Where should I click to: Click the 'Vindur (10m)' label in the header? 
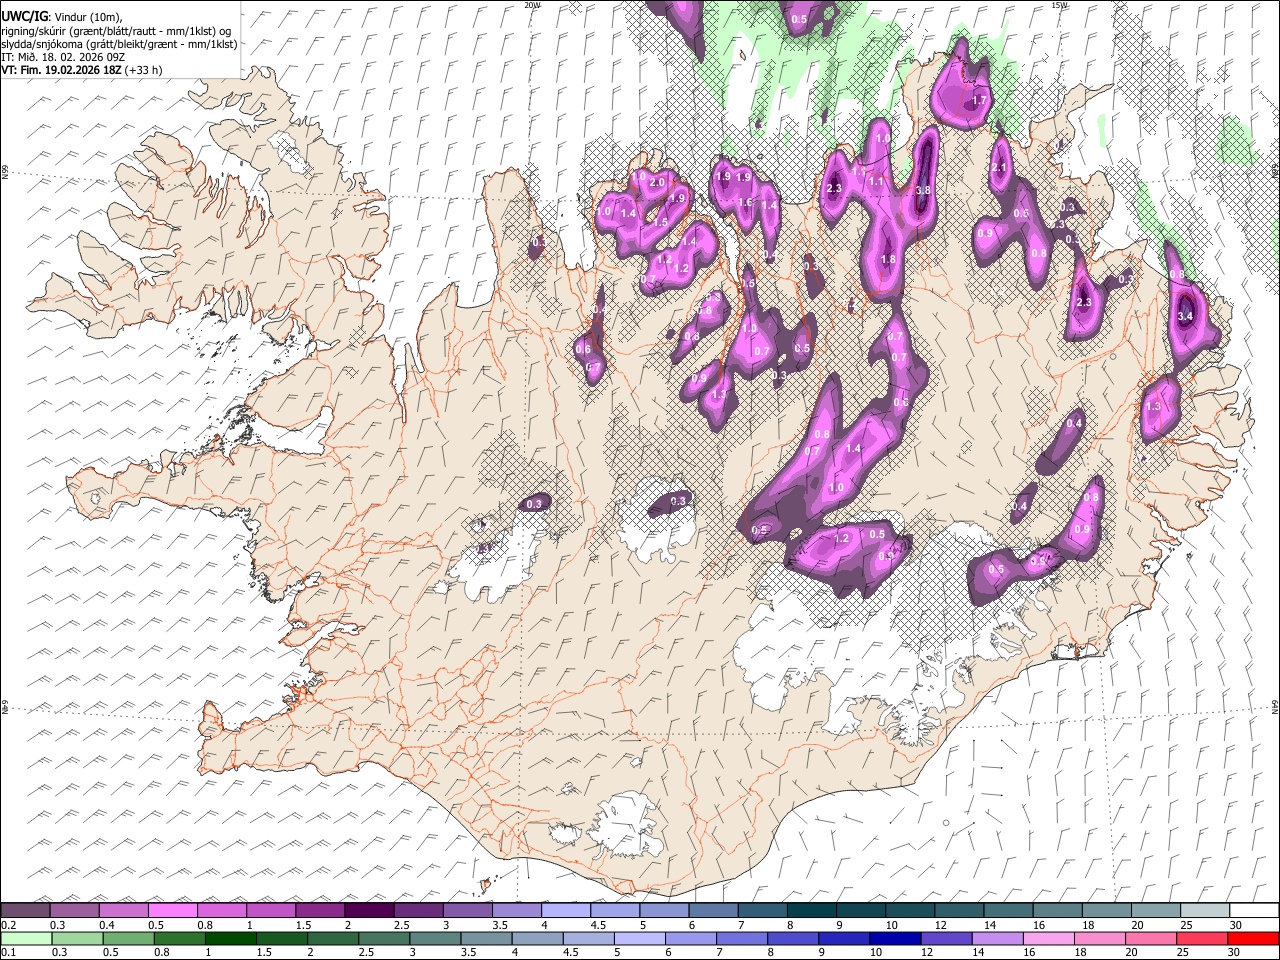[87, 17]
